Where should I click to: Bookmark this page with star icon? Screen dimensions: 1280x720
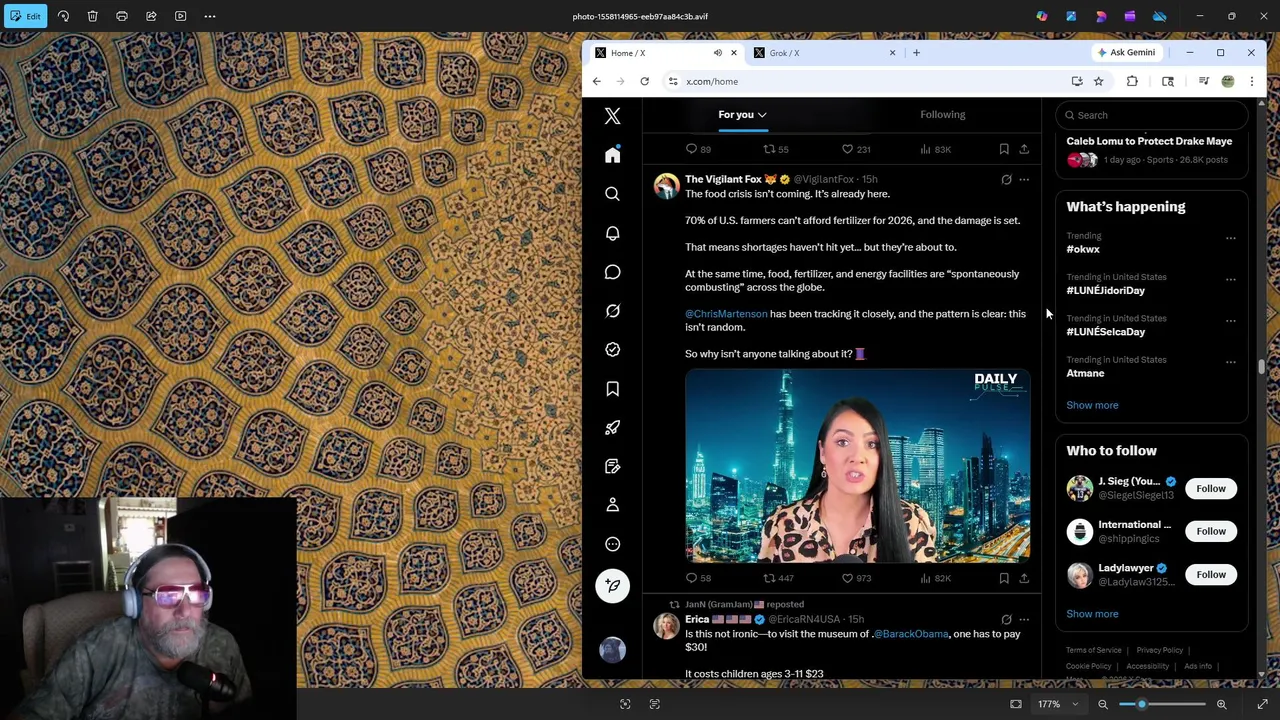click(x=1098, y=81)
